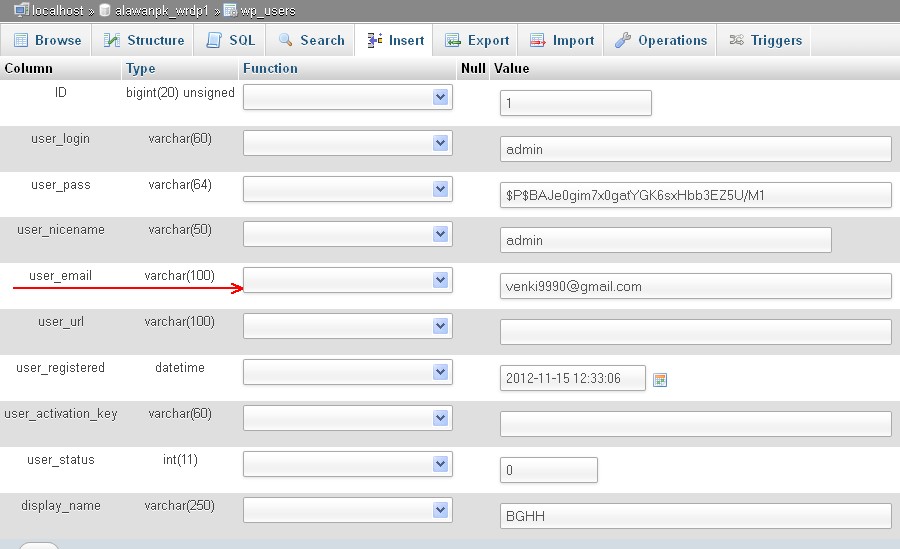Open the Import tab

[561, 40]
